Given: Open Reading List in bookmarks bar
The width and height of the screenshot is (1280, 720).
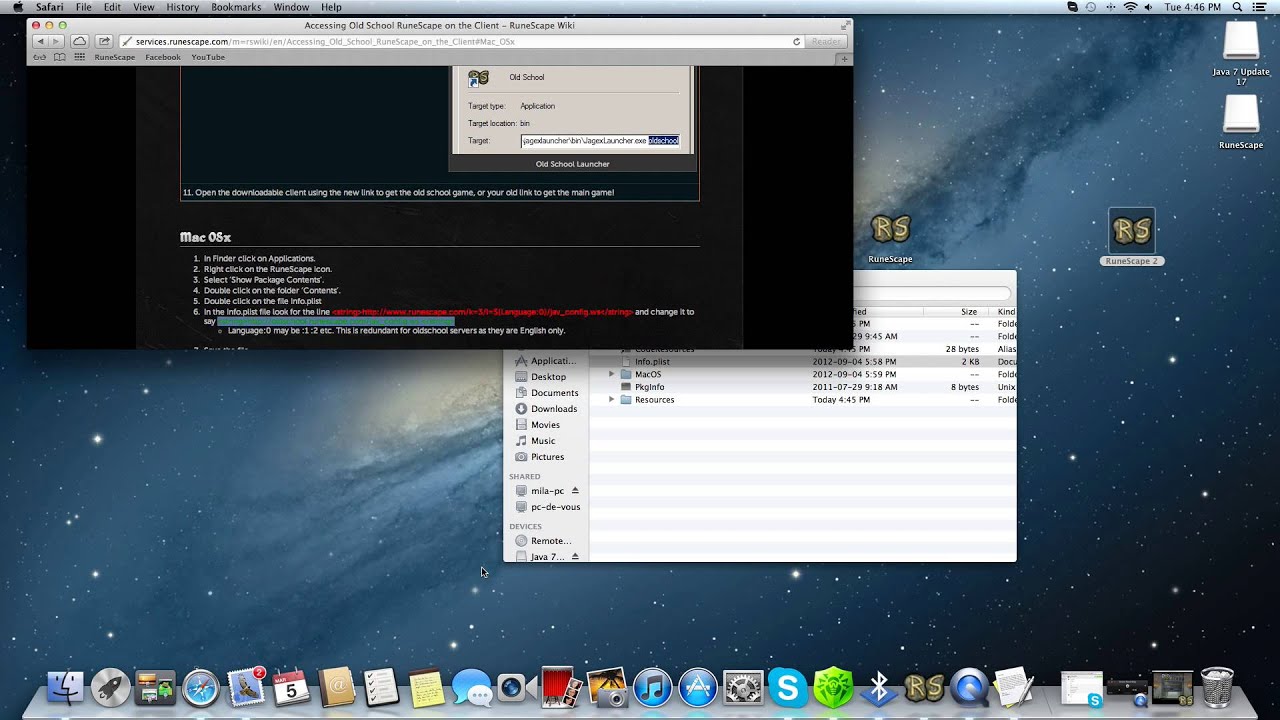Looking at the screenshot, I should pos(40,57).
